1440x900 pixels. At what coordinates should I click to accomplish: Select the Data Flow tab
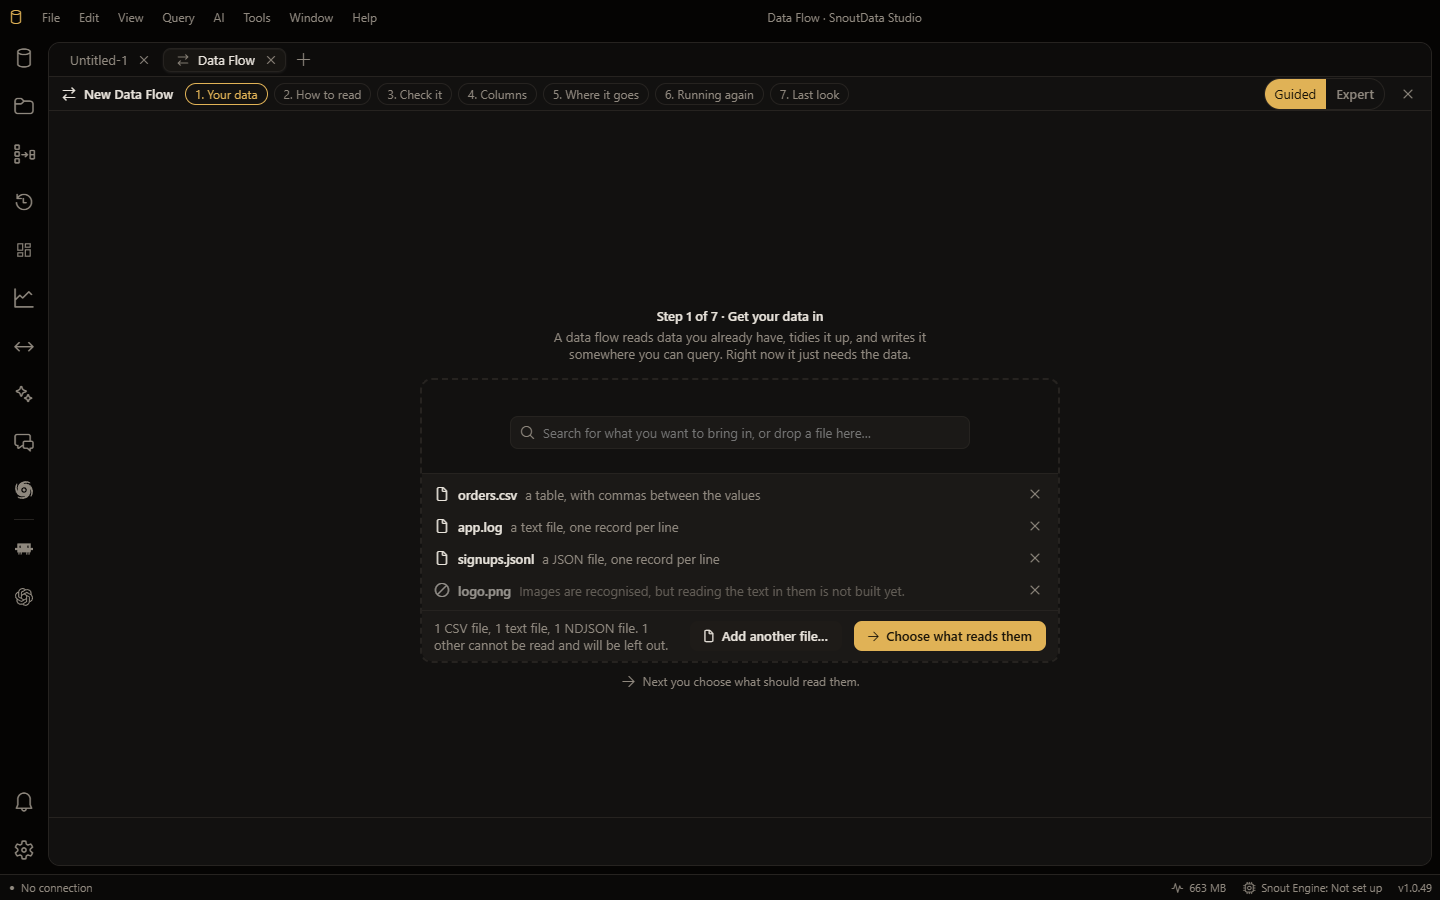pos(226,60)
